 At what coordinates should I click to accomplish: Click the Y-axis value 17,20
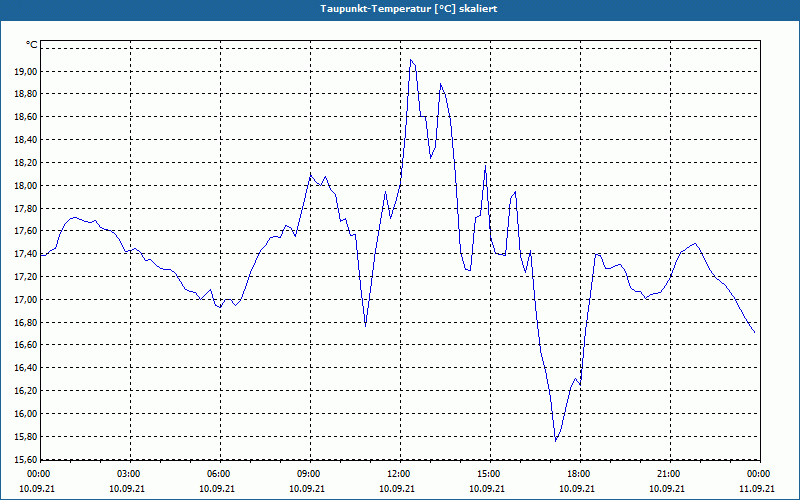click(27, 277)
